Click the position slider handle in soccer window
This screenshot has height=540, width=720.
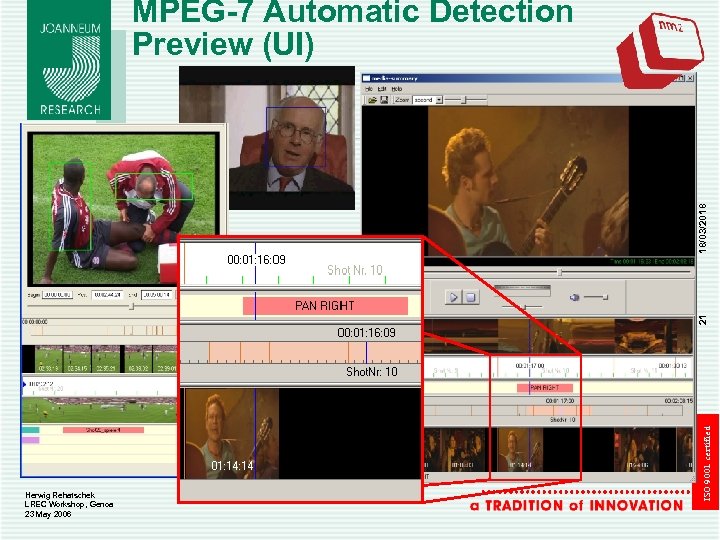click(x=131, y=306)
